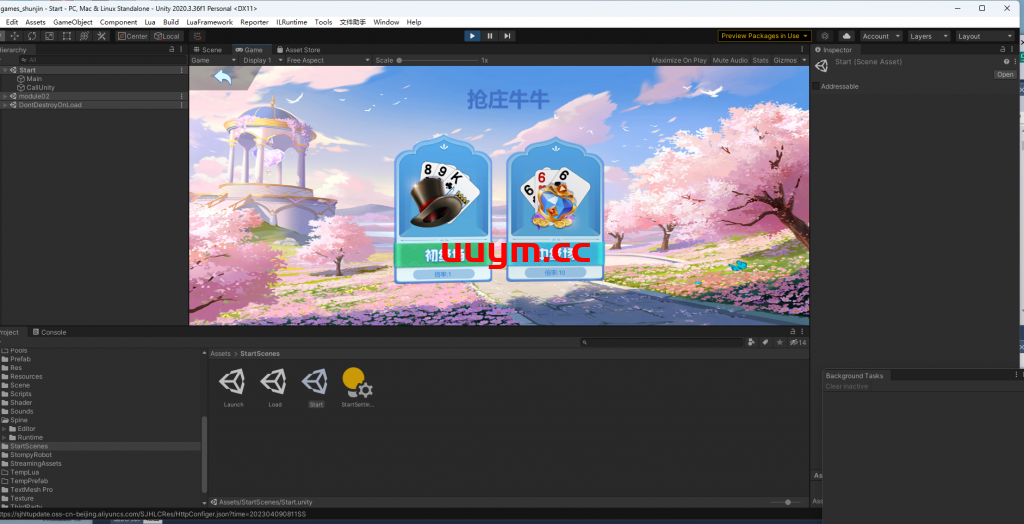Toggle Mute Audio in Game view
Viewport: 1024px width, 524px height.
click(730, 60)
